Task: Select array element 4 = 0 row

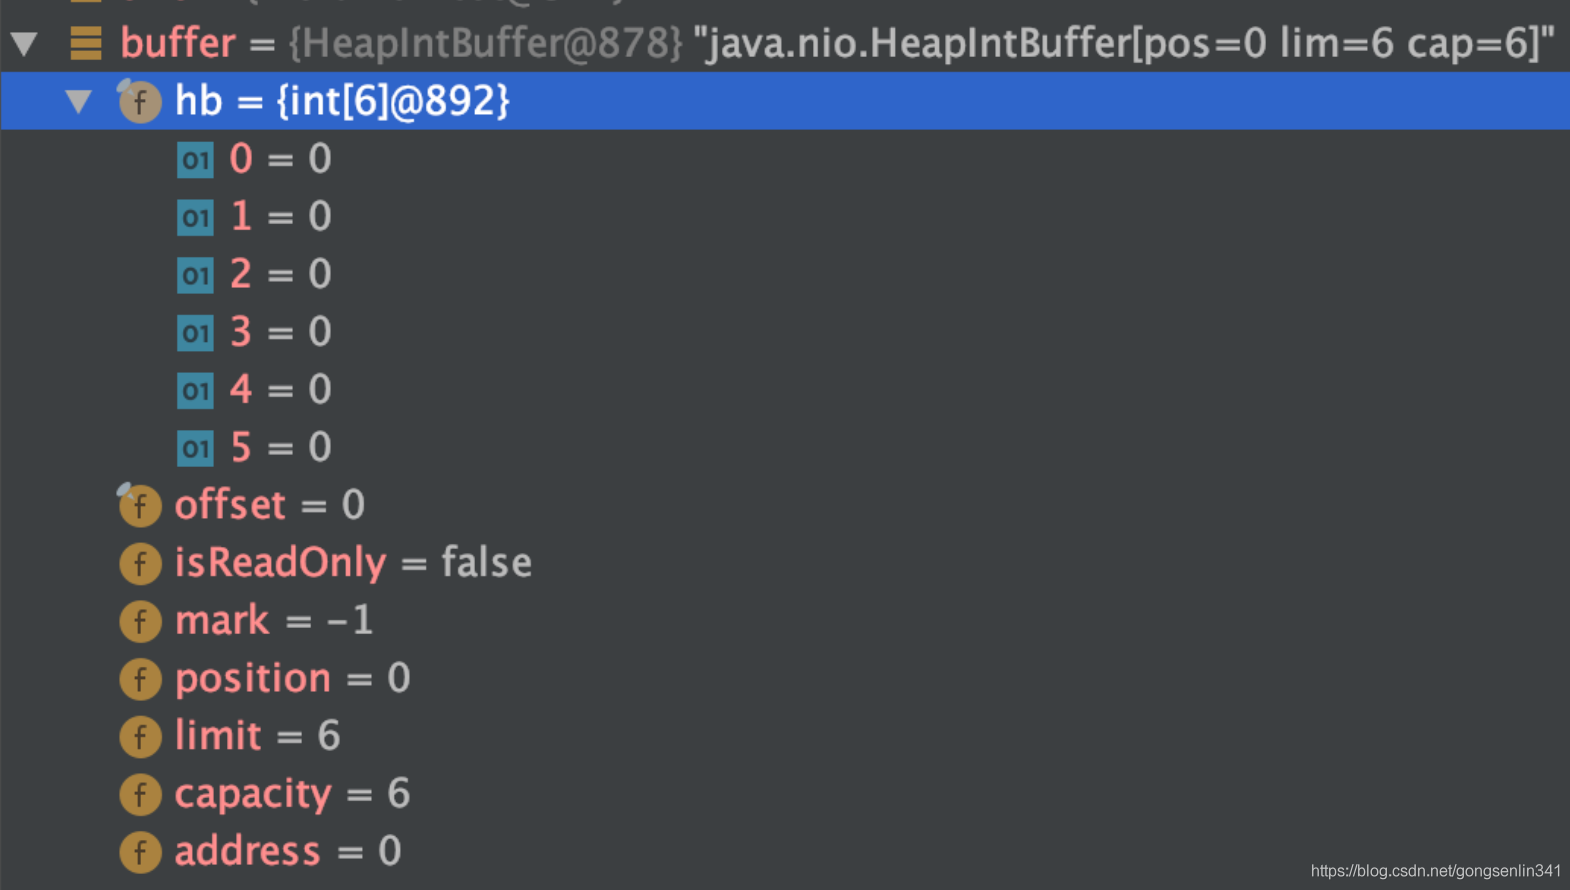Action: (x=785, y=389)
